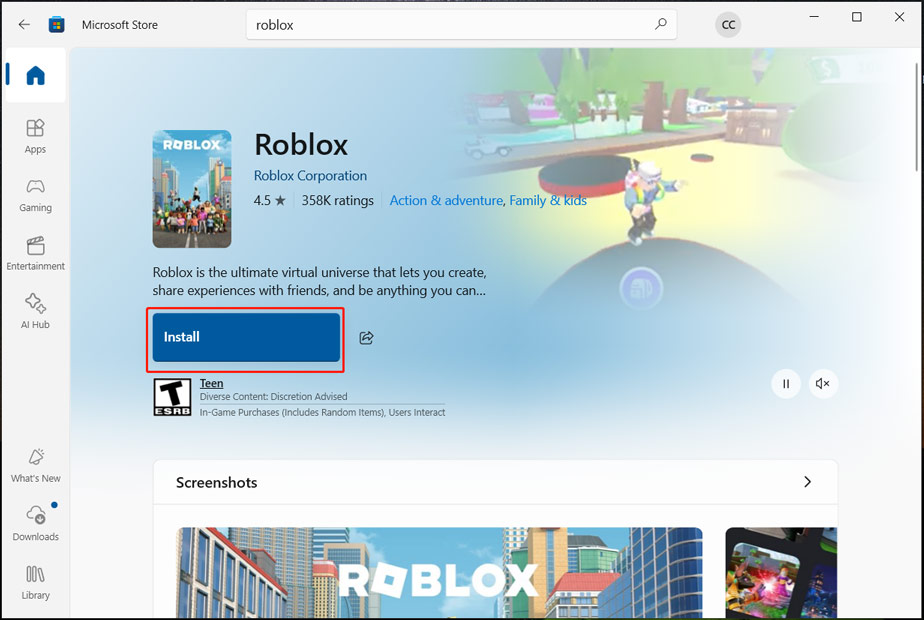Minimize the Microsoft Store window
924x620 pixels.
[814, 17]
